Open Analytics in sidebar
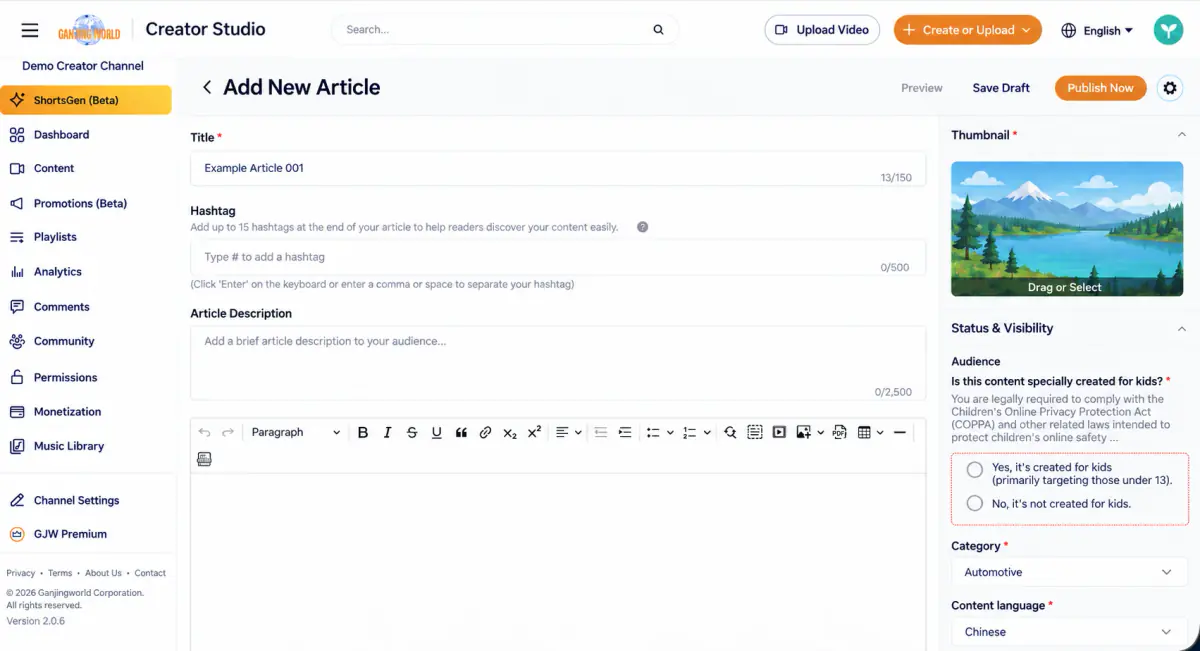This screenshot has width=1200, height=651. [57, 272]
